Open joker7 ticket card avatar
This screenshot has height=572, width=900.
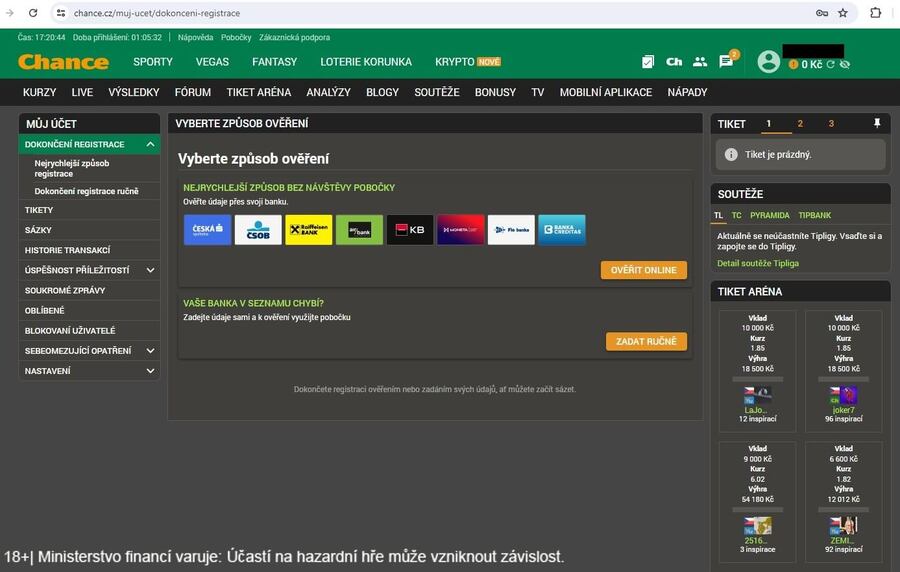[843, 395]
